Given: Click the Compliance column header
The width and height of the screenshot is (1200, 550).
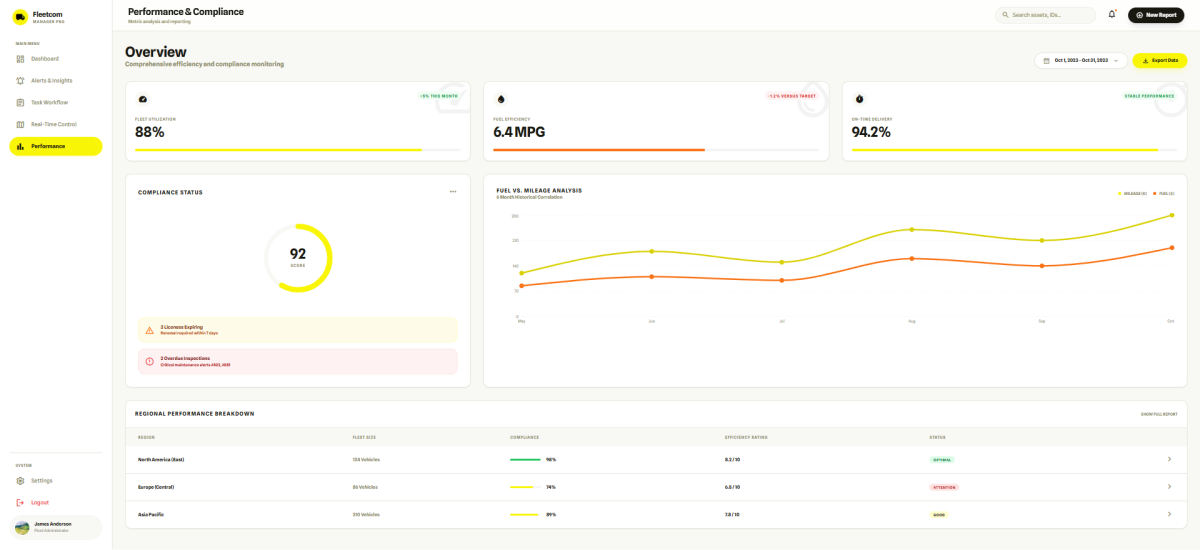Looking at the screenshot, I should coord(524,437).
